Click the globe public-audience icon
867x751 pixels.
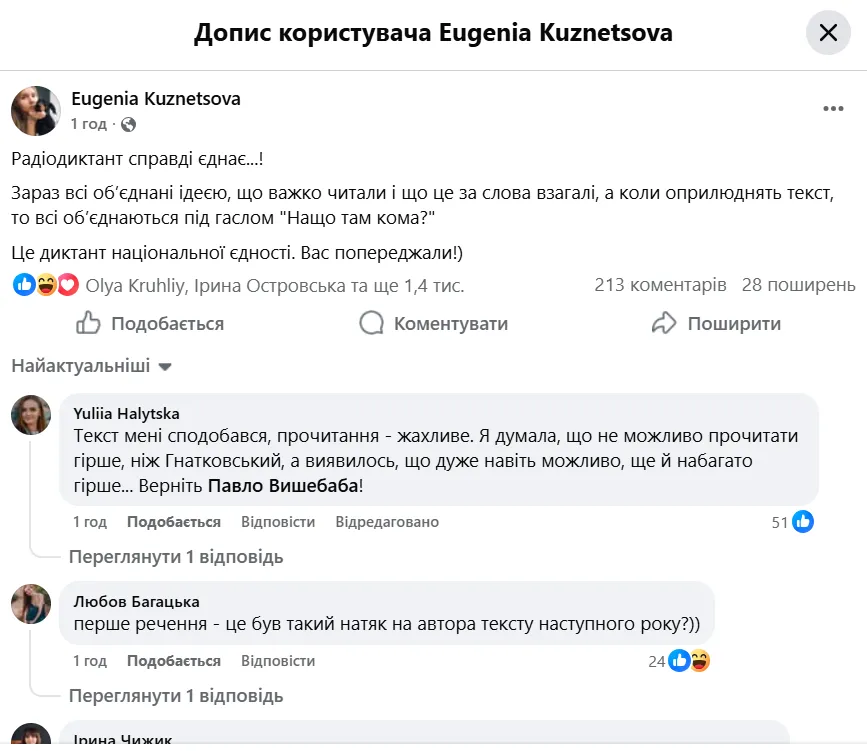tap(127, 125)
